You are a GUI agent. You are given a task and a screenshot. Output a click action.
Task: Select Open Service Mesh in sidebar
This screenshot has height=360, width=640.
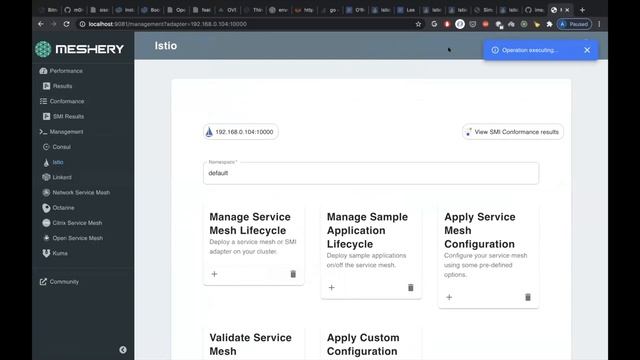point(78,238)
